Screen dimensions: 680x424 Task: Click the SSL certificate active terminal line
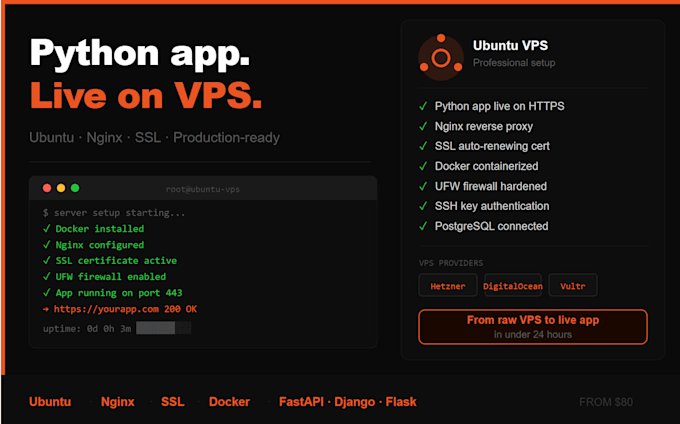(x=116, y=261)
